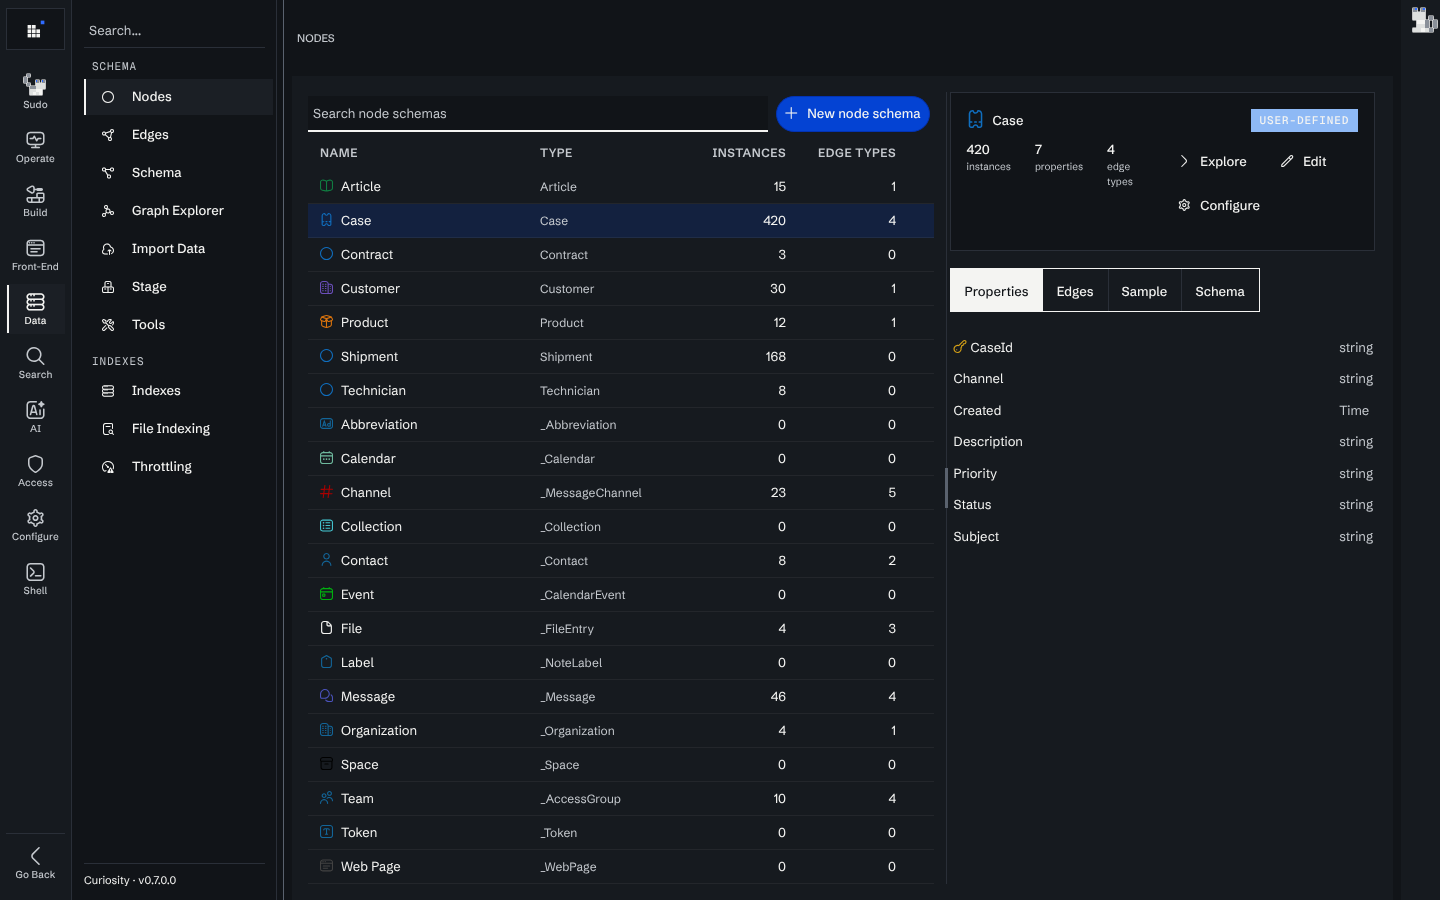Expand Explore chevron for Case
Screen dimensions: 1440x900
(1184, 161)
